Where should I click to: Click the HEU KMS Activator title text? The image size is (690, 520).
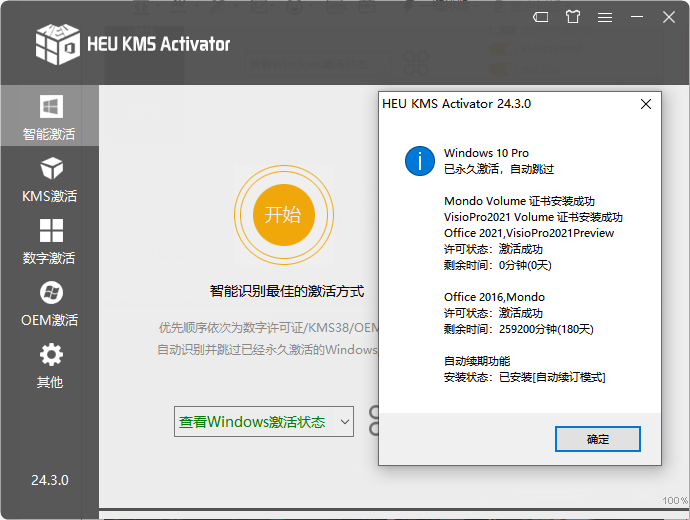158,44
